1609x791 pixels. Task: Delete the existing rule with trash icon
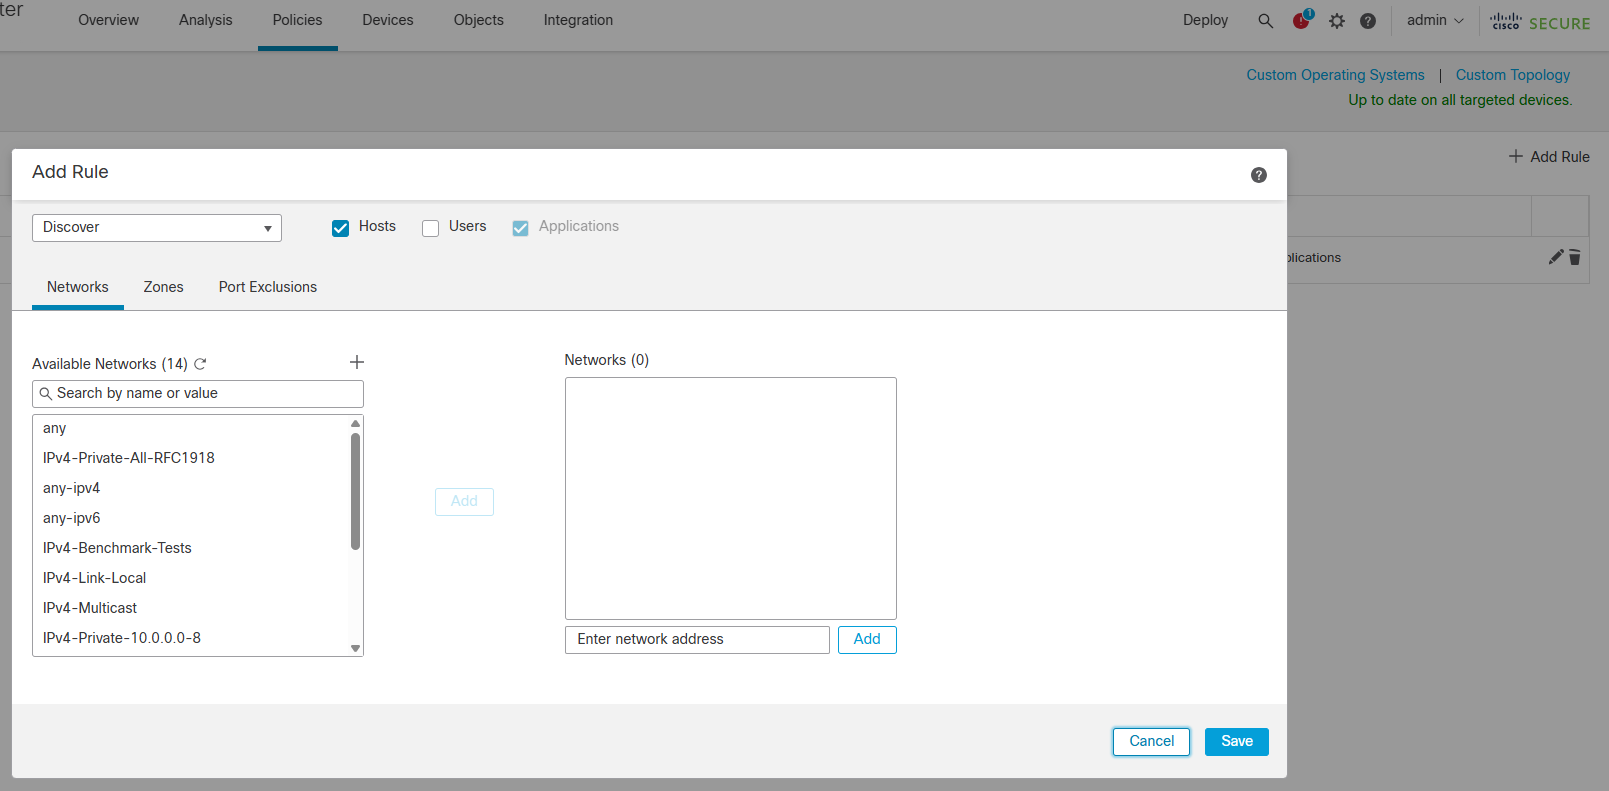click(1574, 257)
